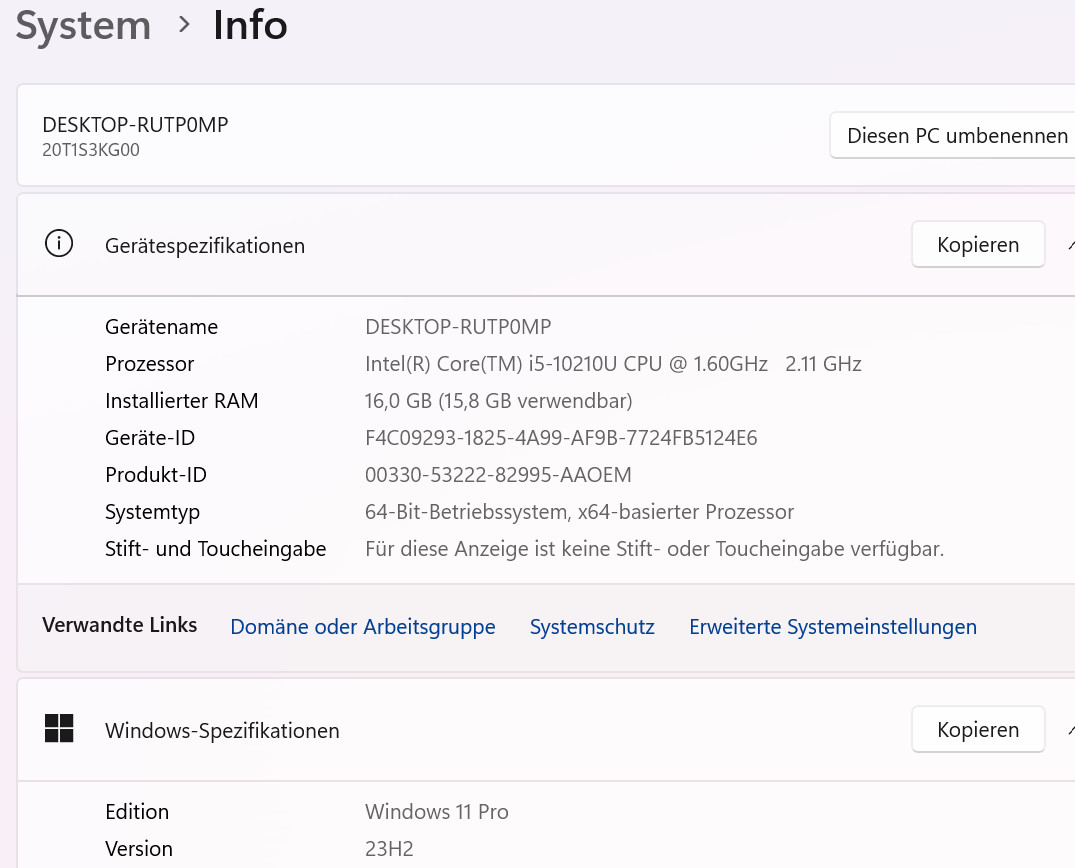Click the info circle icon beside Gerätespezifikationen
This screenshot has width=1075, height=868.
pos(59,243)
